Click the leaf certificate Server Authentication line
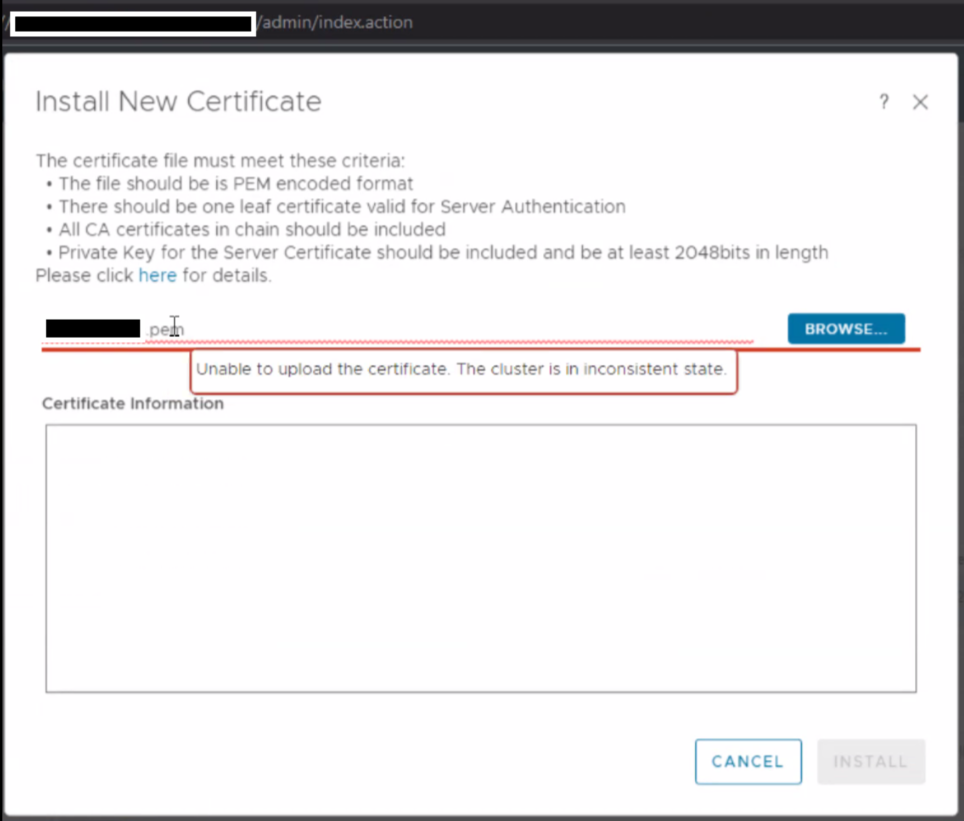964x821 pixels. tap(342, 206)
